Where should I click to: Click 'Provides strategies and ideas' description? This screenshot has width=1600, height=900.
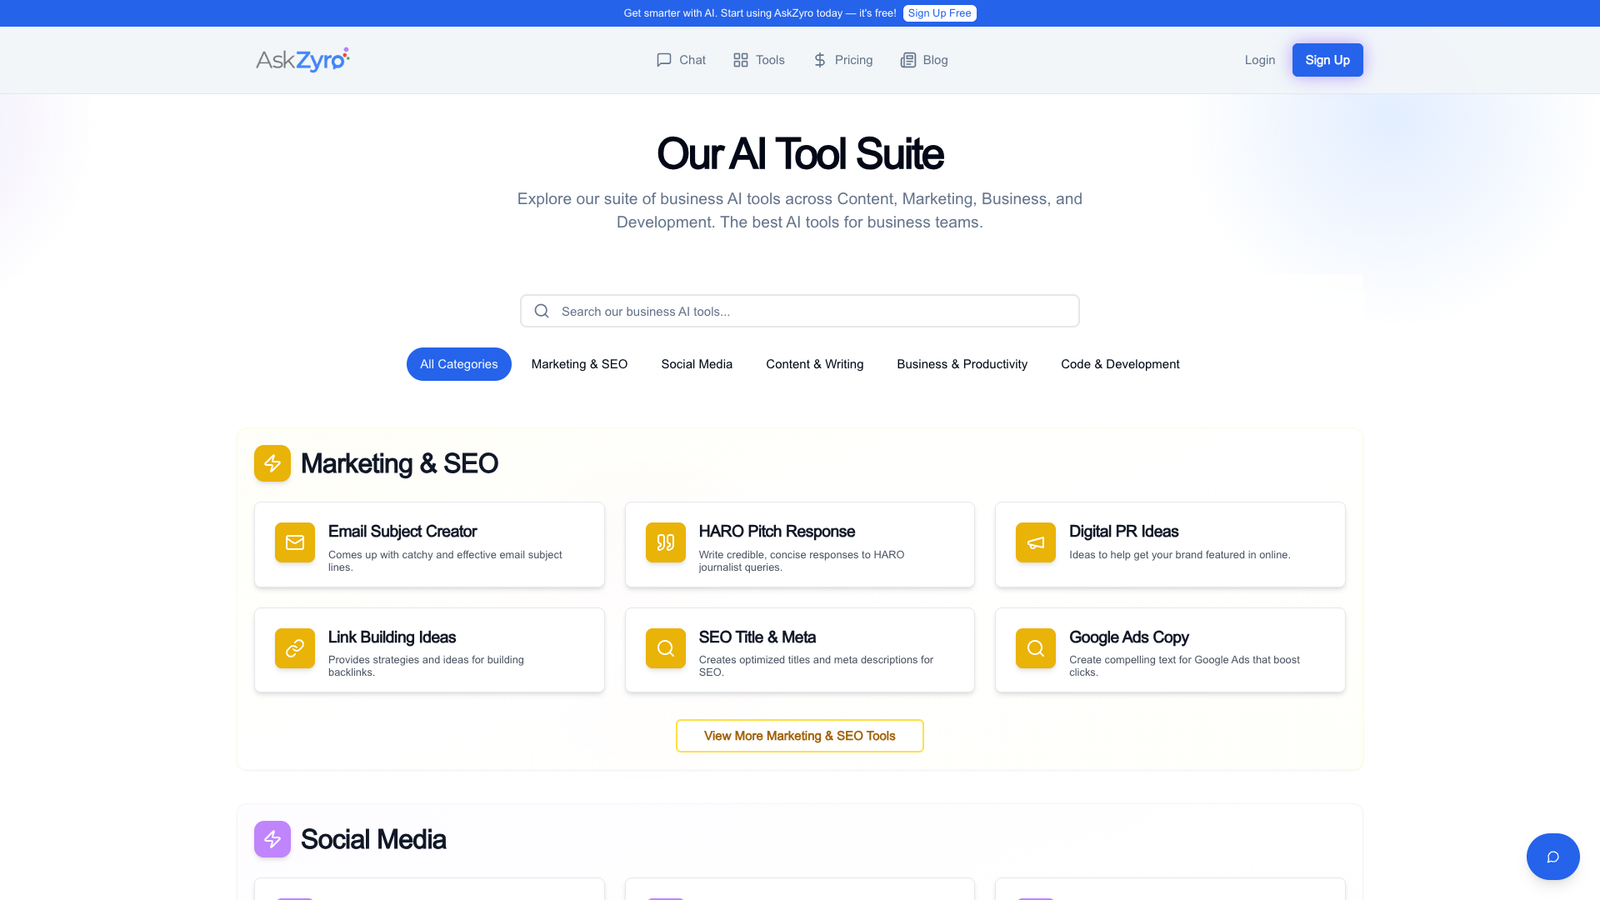(x=426, y=666)
